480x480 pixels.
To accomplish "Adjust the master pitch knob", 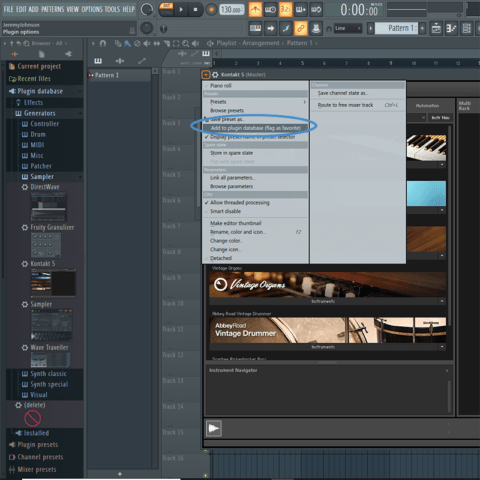I will point(147,28).
